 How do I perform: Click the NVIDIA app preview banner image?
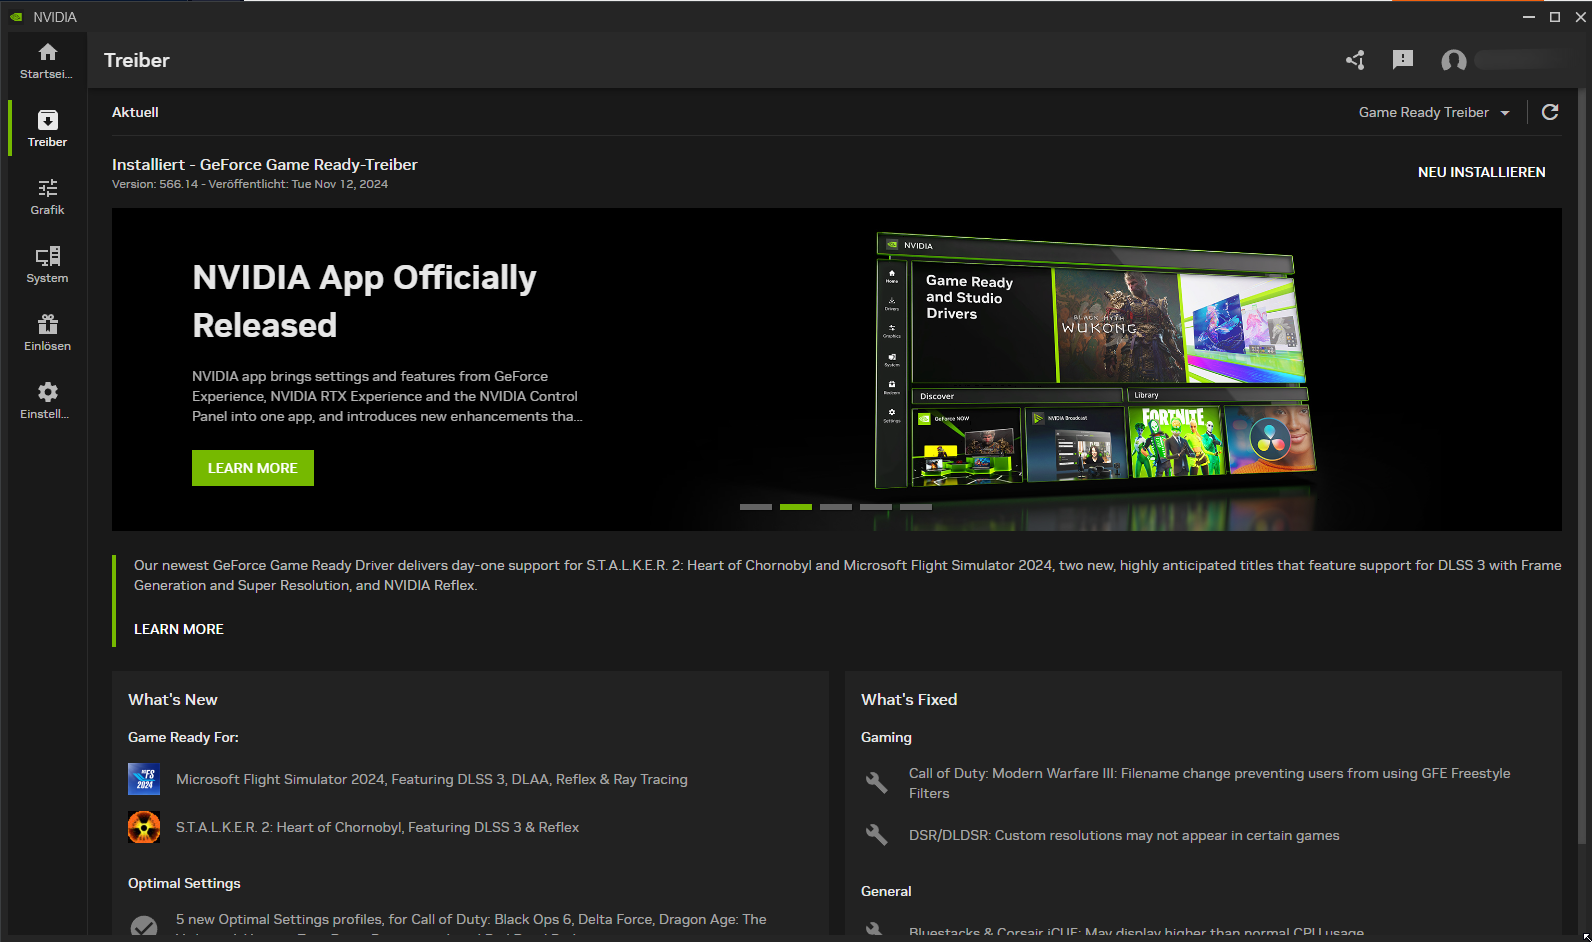tap(1095, 360)
